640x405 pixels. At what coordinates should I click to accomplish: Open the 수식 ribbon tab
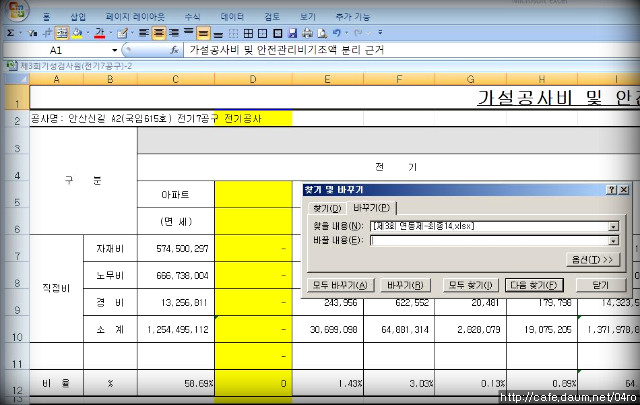(x=192, y=17)
